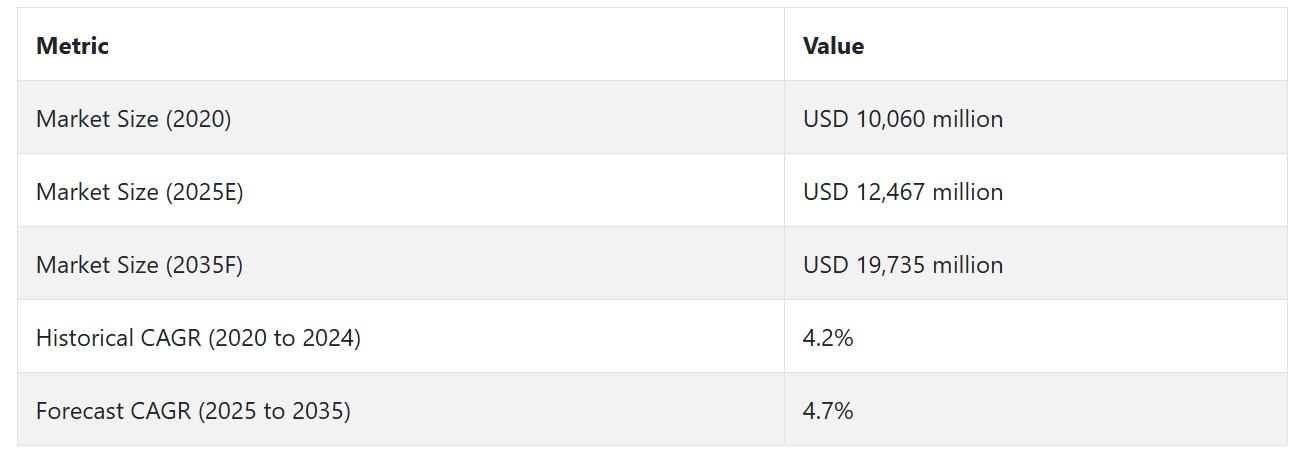Screen dimensions: 1300x454
Task: Click Forecast CAGR (2025 to 2035) label
Action: [193, 410]
